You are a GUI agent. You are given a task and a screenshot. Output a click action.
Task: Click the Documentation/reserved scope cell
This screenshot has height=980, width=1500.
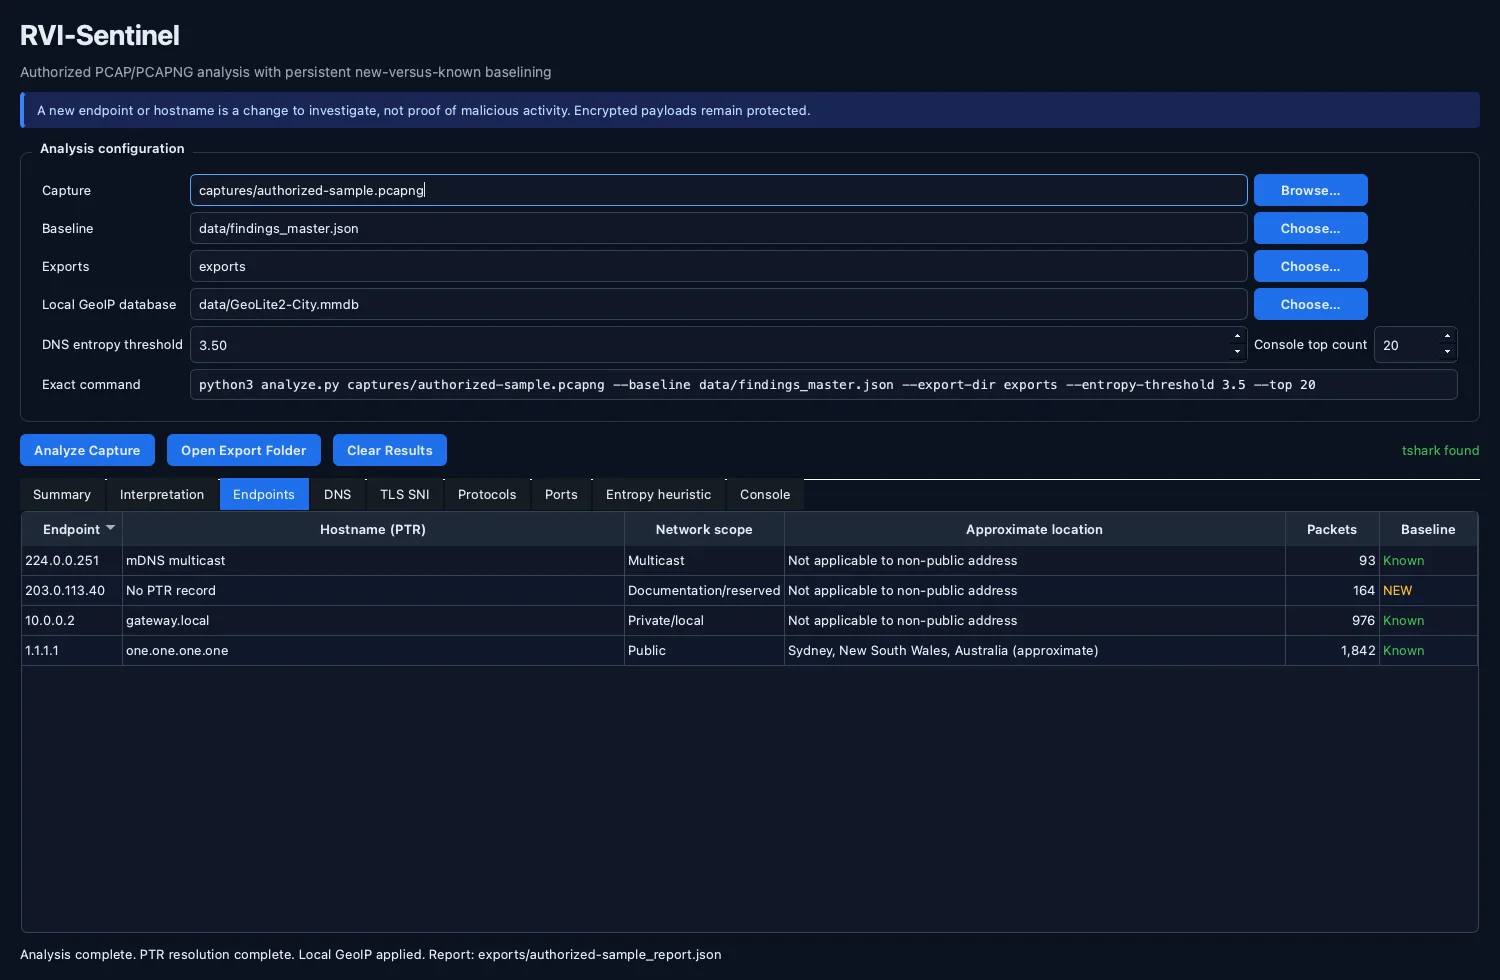point(704,590)
